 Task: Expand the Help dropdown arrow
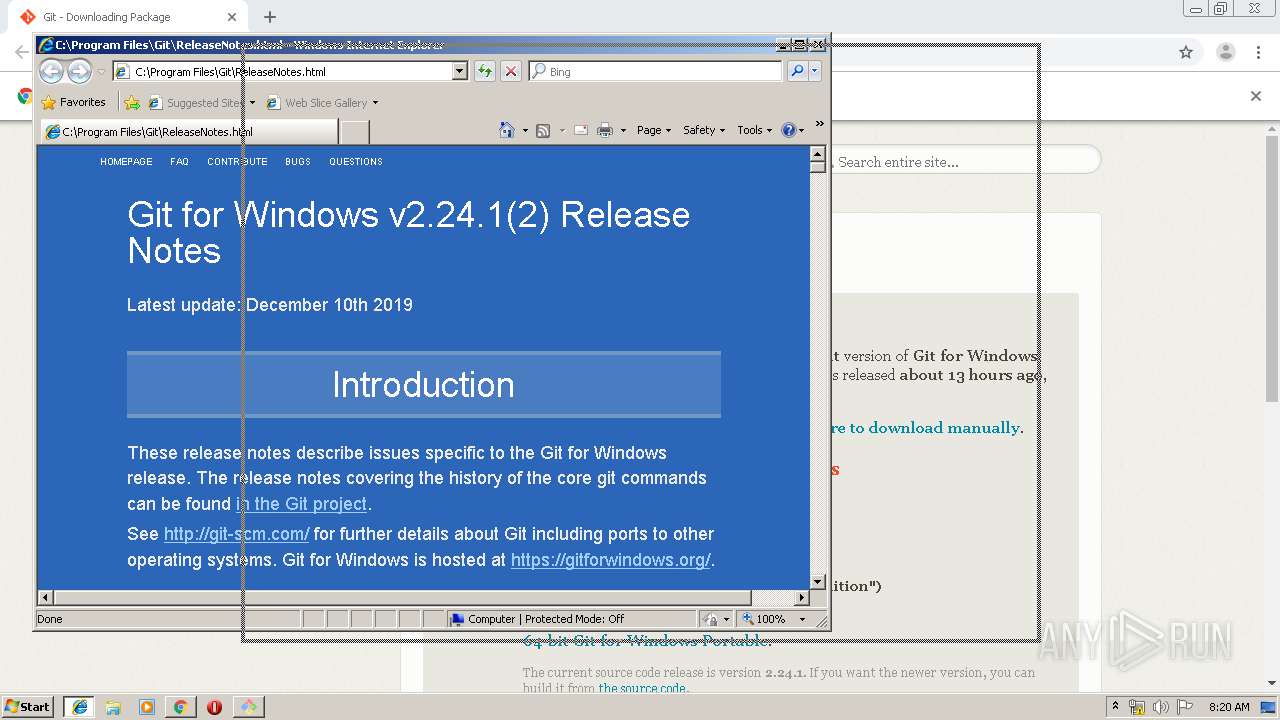[802, 130]
